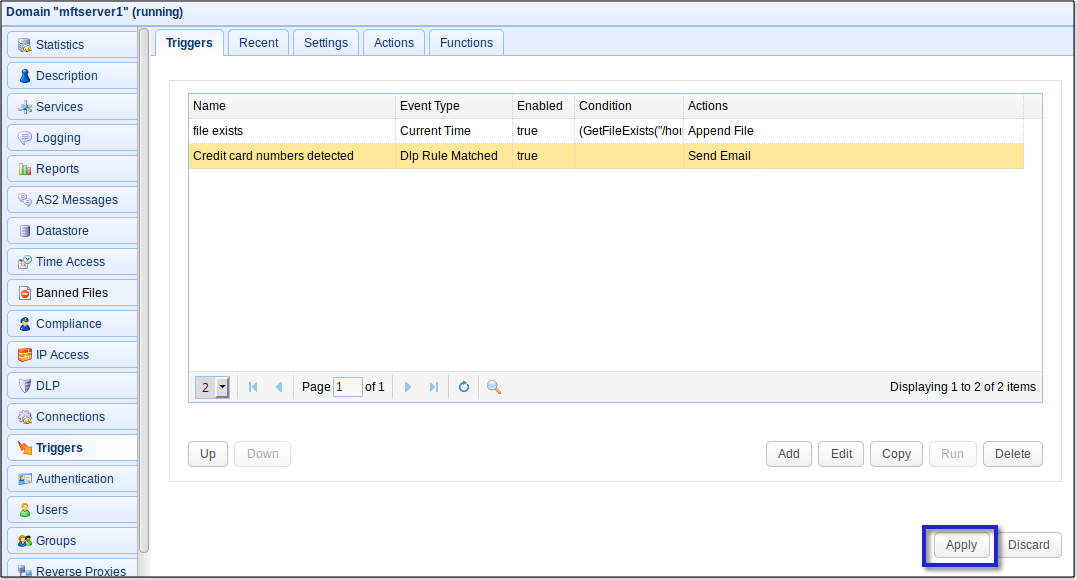Jump to the last page icon
Screen dimensions: 1077x580
coord(434,387)
